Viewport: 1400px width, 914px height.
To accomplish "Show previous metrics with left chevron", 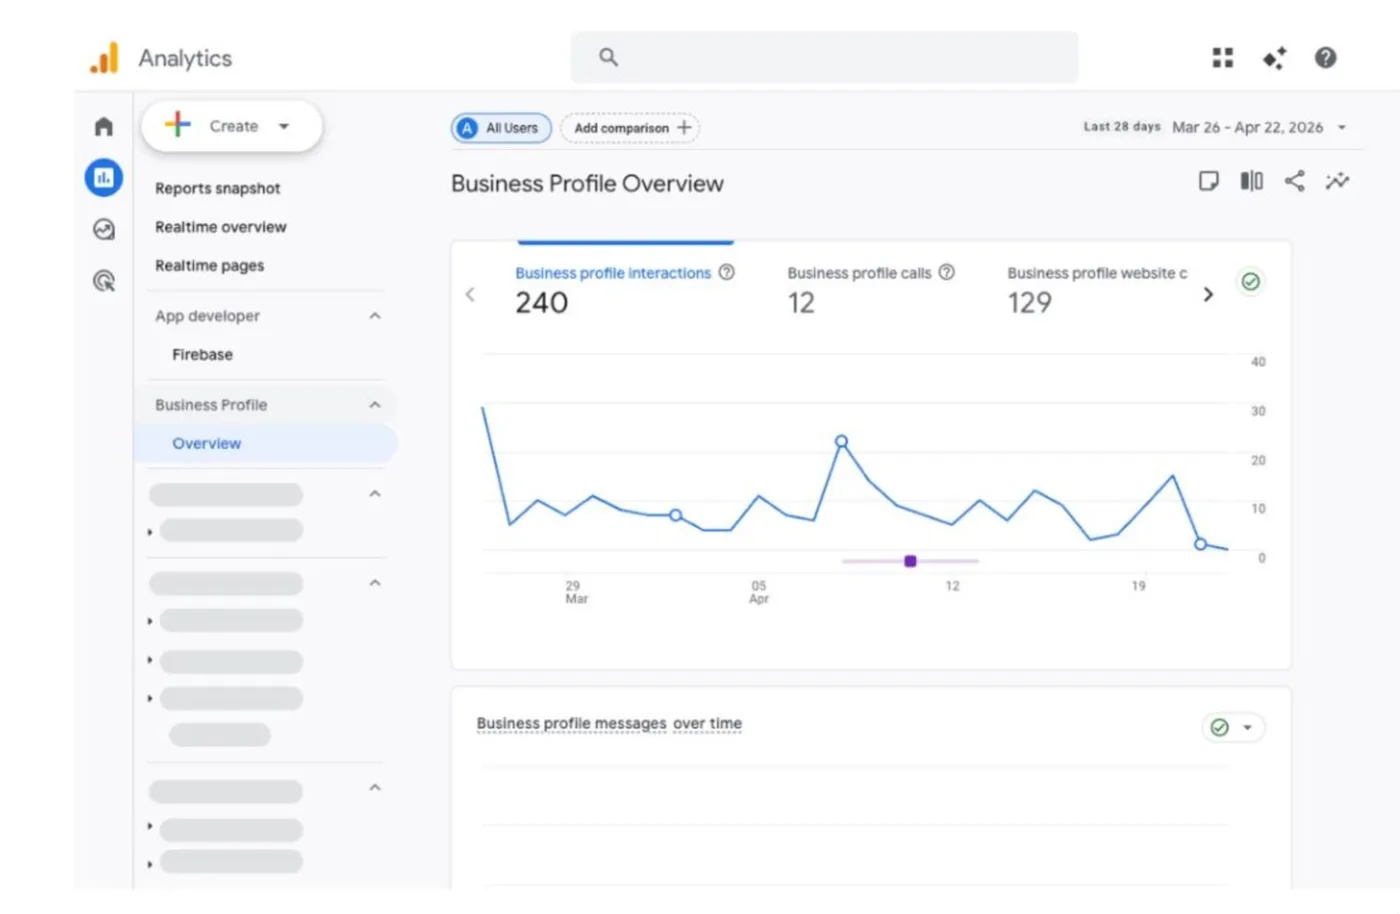I will coord(470,294).
